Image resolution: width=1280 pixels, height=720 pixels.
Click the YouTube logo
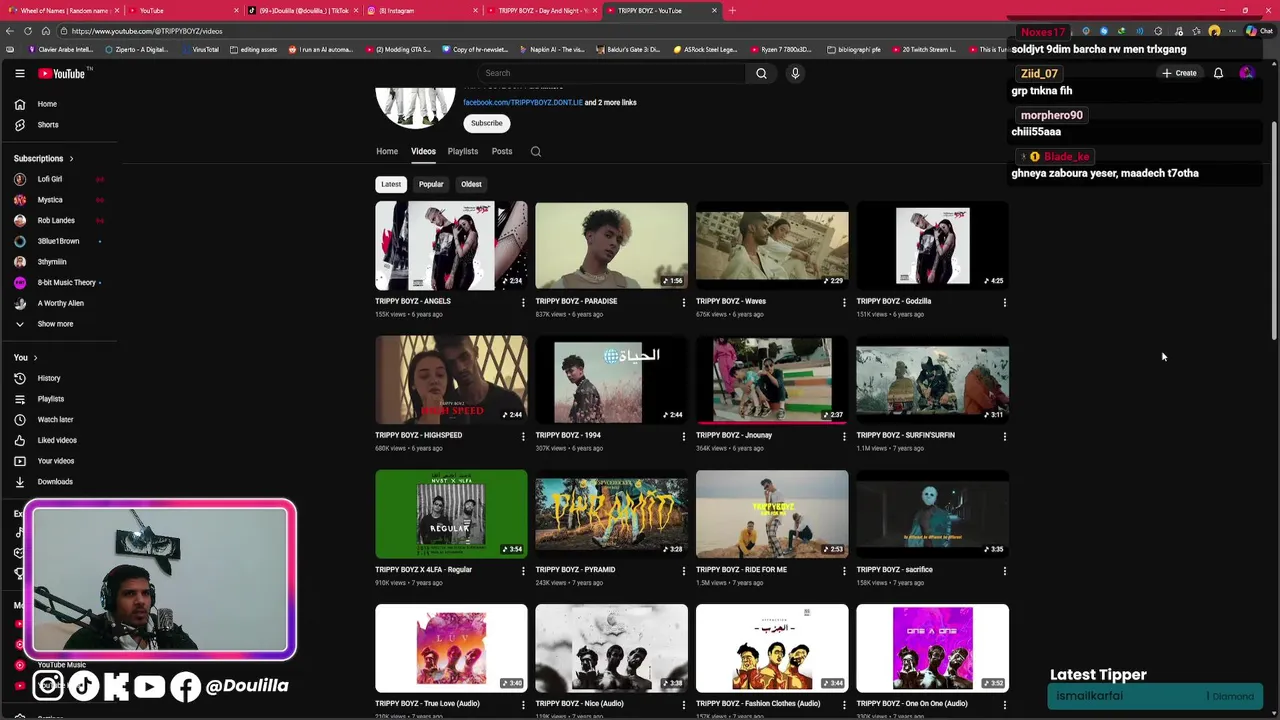[62, 73]
